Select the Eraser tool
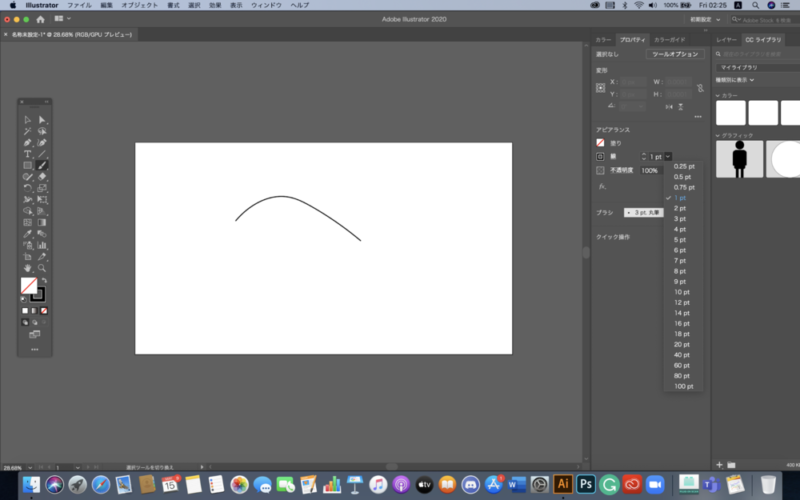800x500 pixels. point(42,177)
